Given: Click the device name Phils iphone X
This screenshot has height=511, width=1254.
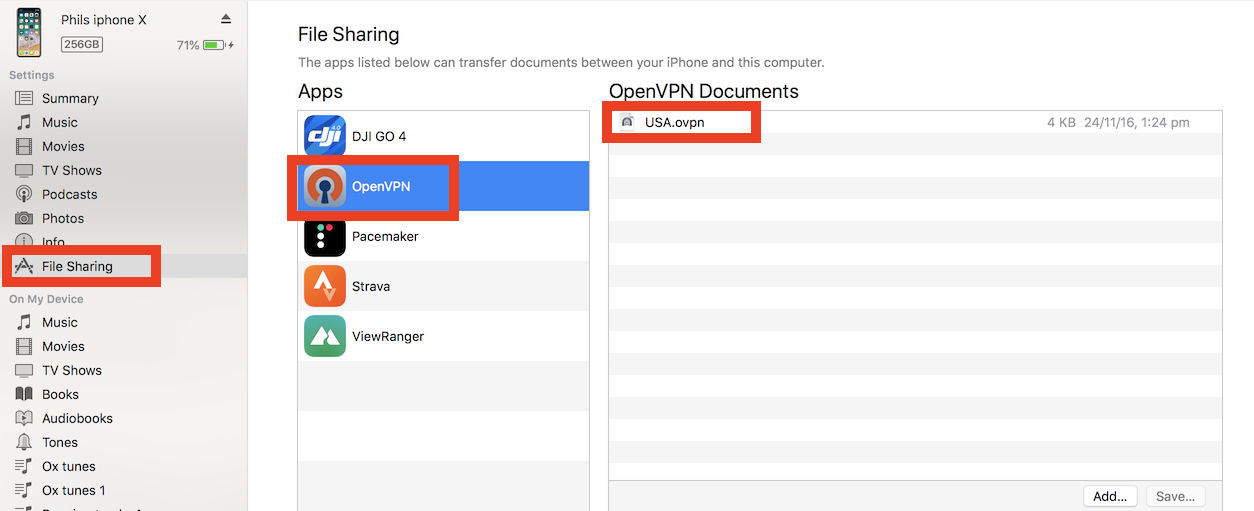Looking at the screenshot, I should pos(104,20).
